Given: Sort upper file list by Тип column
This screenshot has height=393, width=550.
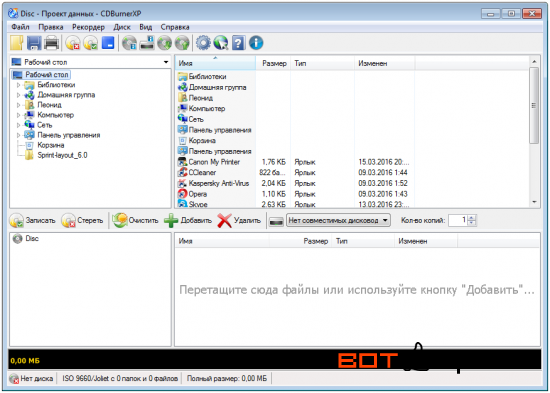Looking at the screenshot, I should pos(322,64).
